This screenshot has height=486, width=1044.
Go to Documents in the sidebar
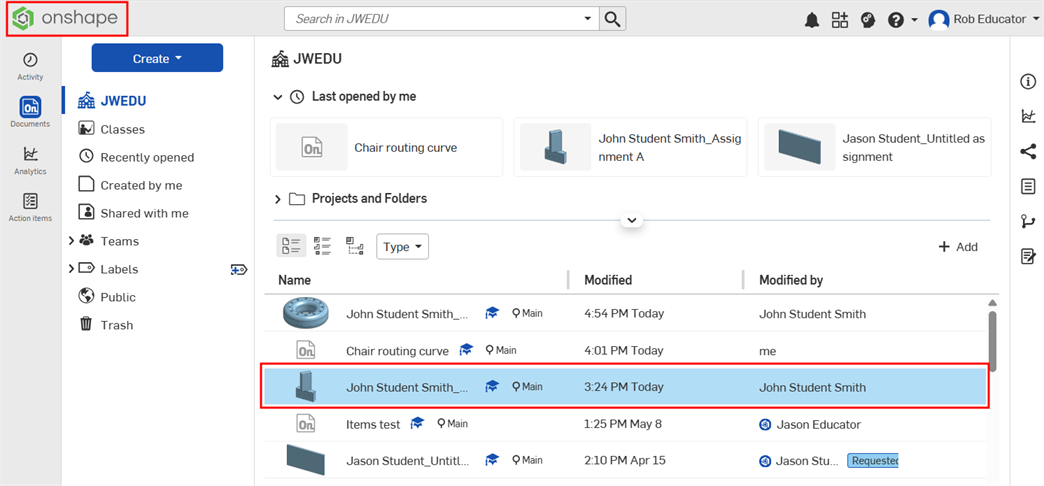pyautogui.click(x=30, y=112)
